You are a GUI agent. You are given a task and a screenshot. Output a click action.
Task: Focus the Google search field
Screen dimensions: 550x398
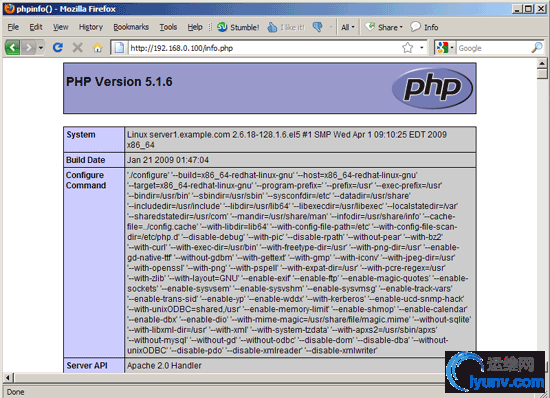493,48
